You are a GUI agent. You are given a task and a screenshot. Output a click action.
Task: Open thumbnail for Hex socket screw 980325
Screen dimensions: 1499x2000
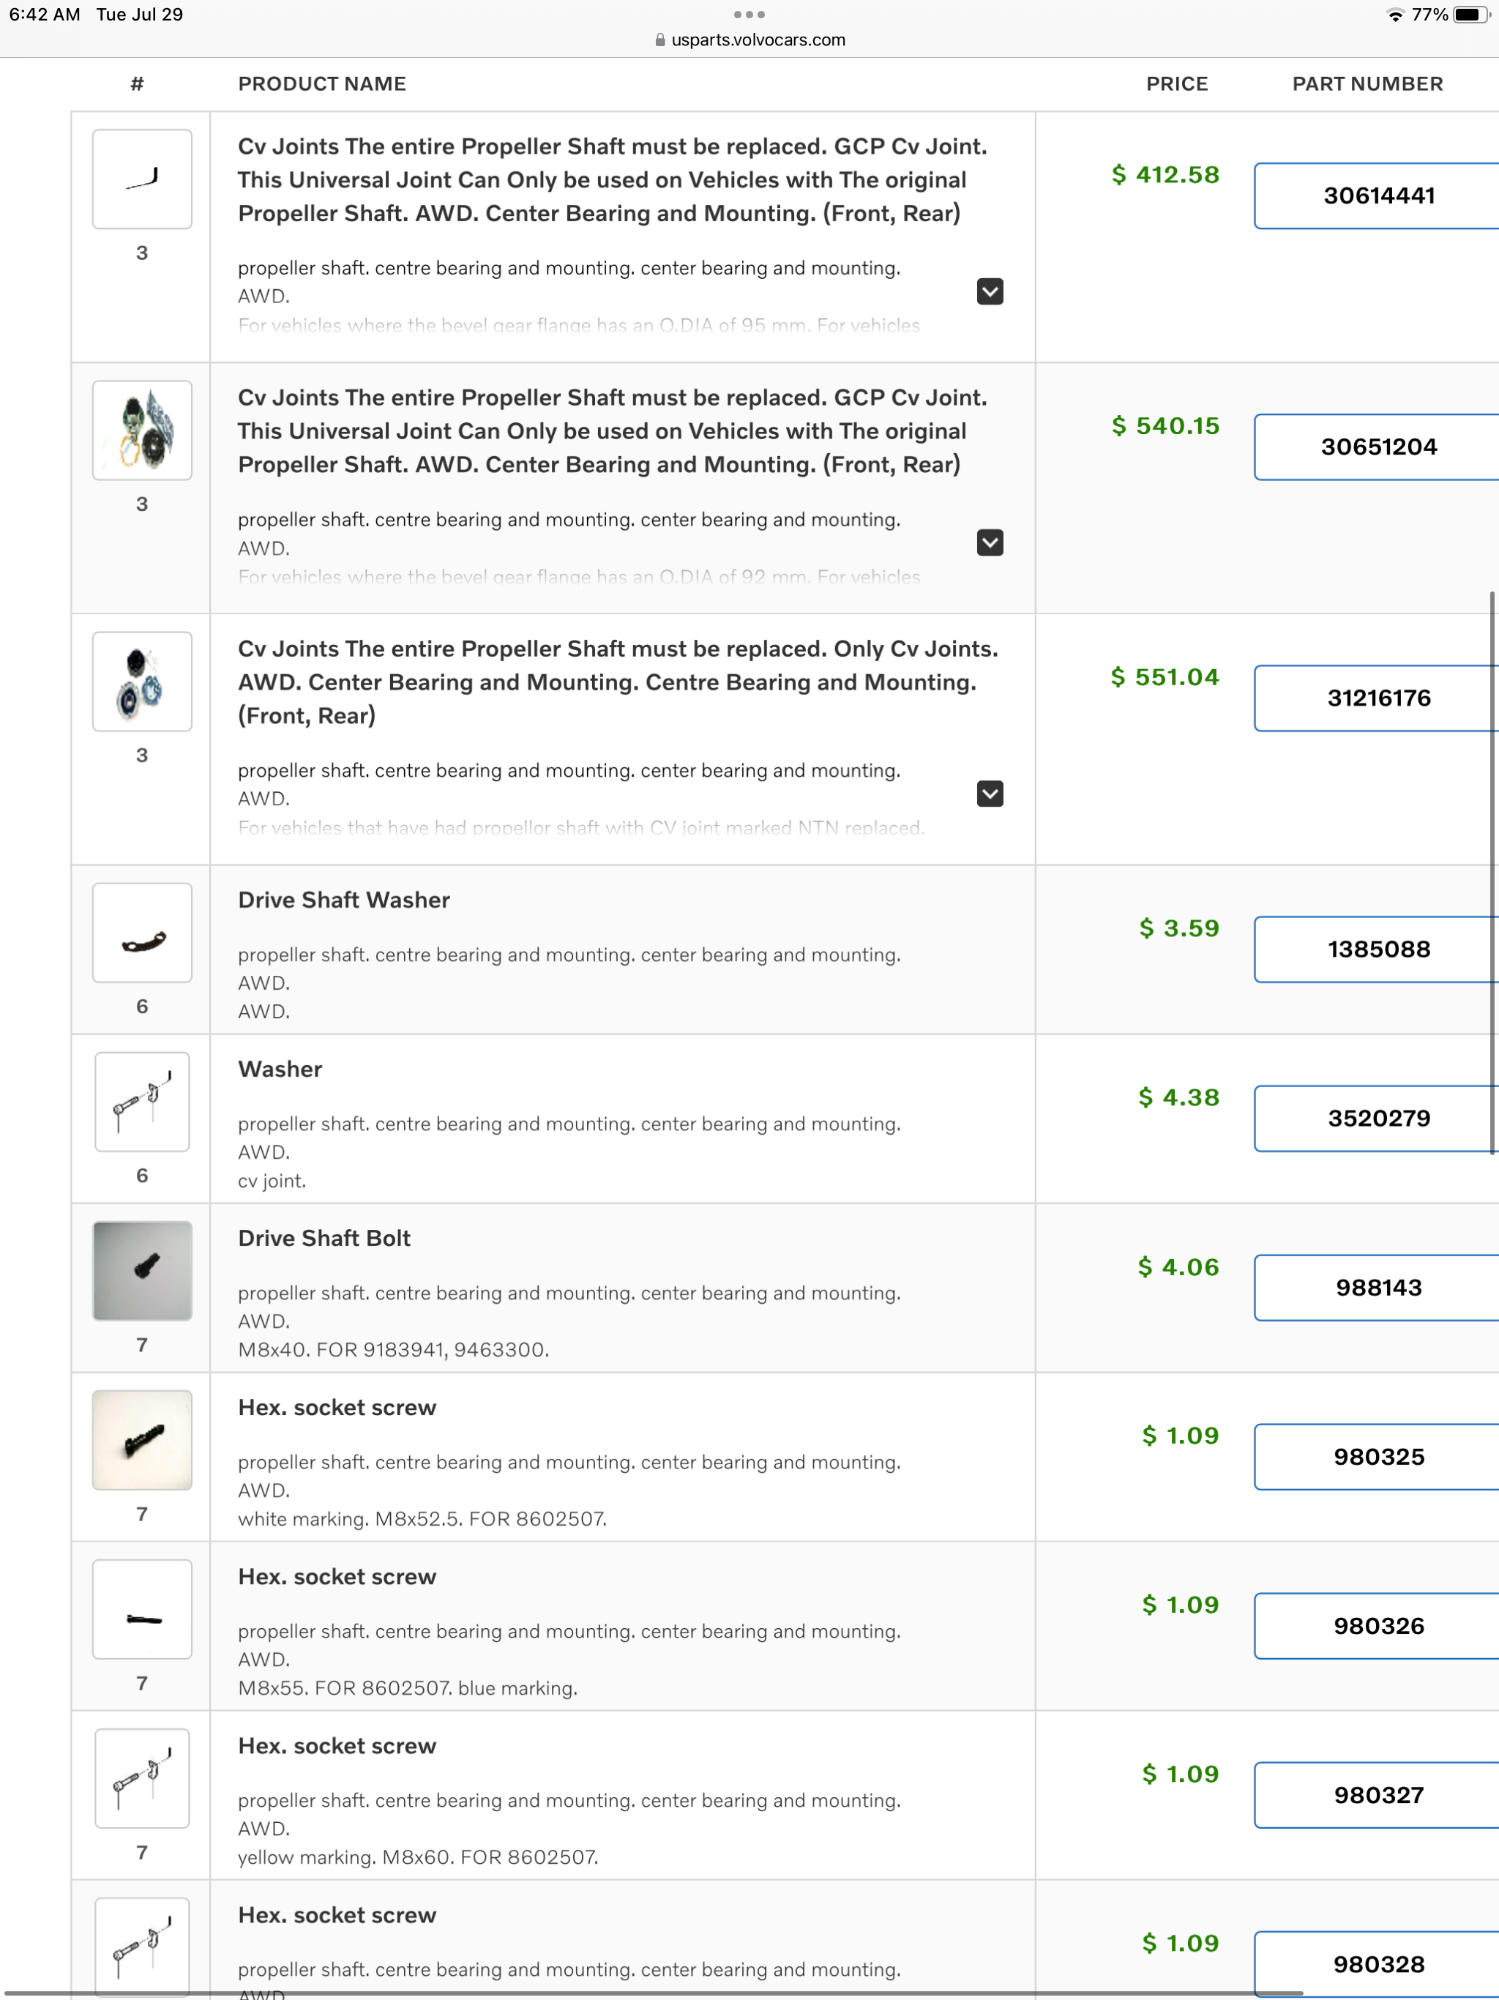click(142, 1439)
